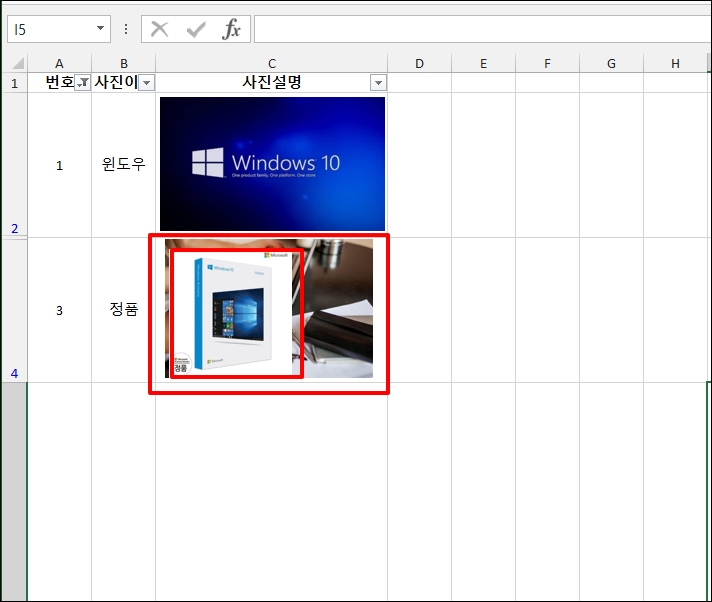Click the cell containing number 1

click(x=59, y=165)
